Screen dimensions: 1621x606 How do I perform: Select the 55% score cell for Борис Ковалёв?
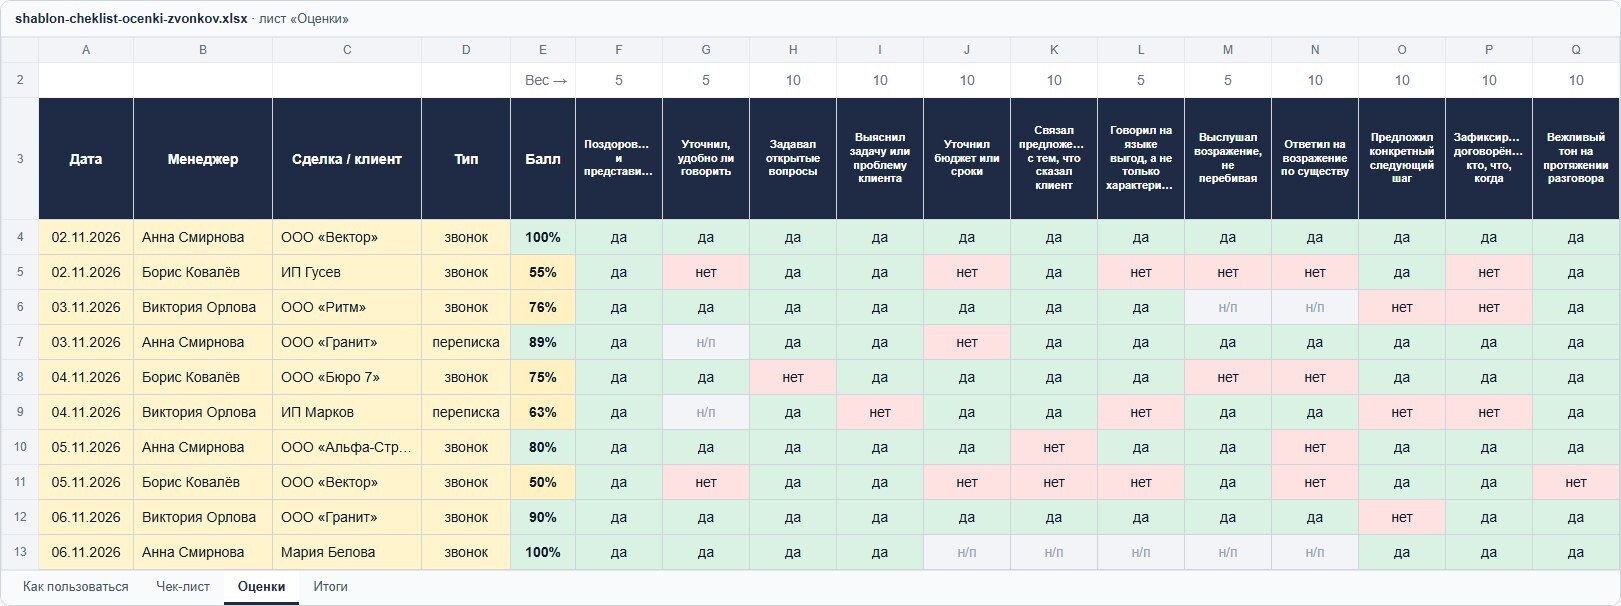[x=543, y=272]
